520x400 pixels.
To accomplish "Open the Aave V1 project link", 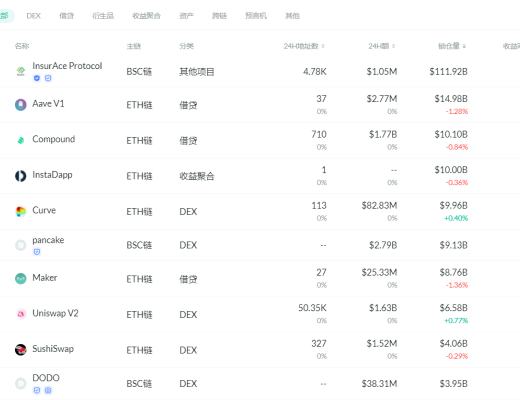I will click(48, 104).
